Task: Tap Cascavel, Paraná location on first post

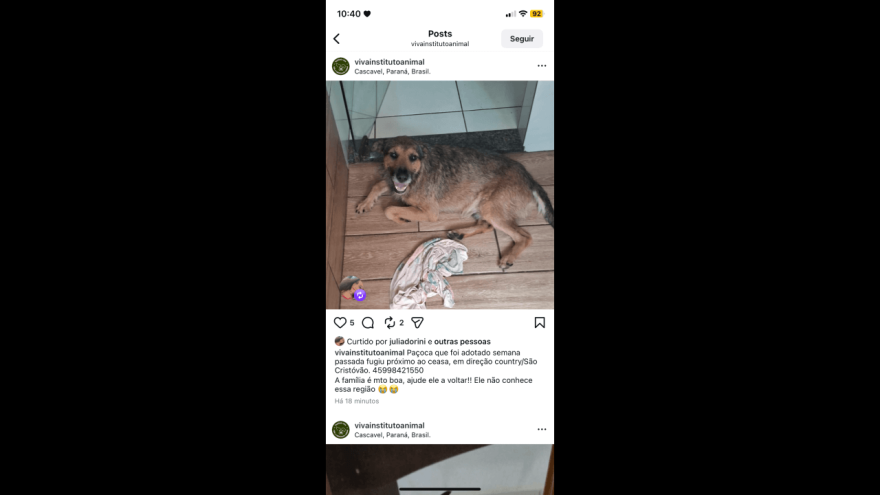Action: coord(392,71)
